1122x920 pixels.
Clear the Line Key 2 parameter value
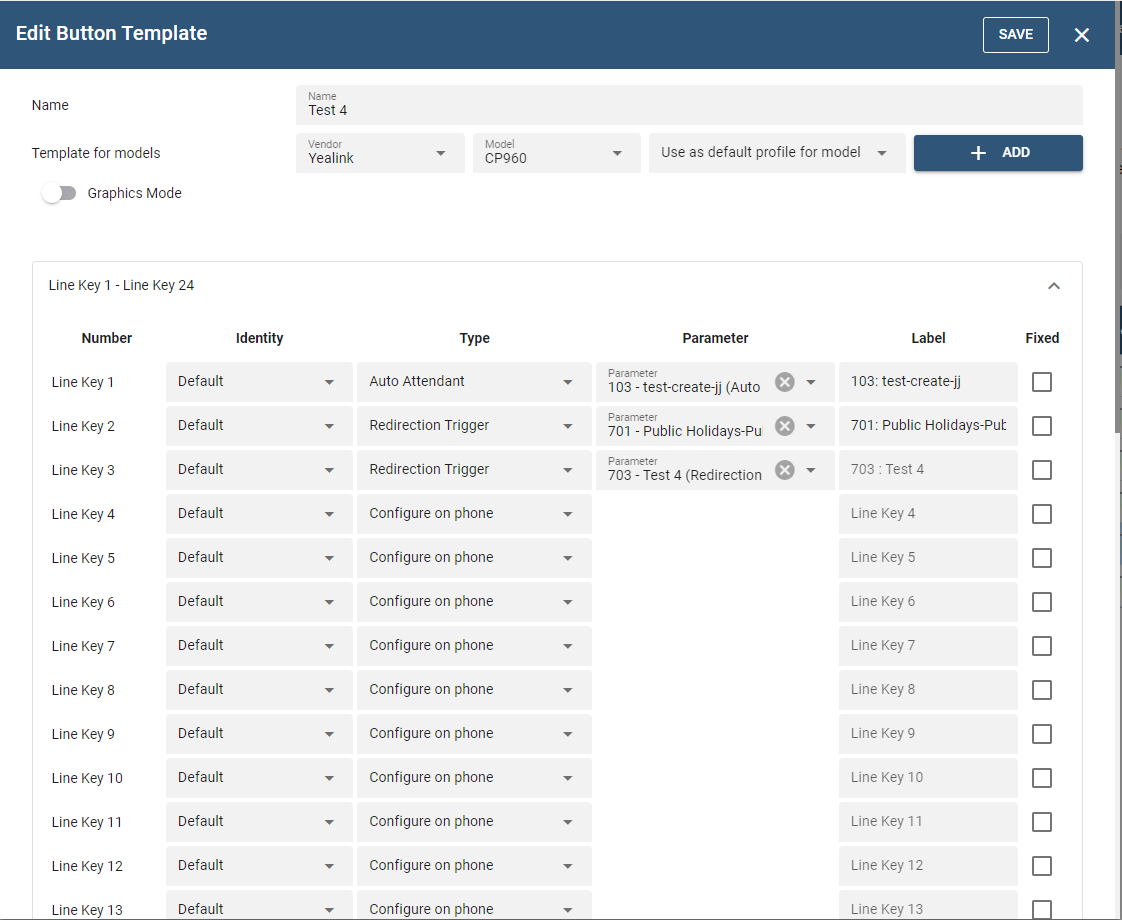click(785, 426)
